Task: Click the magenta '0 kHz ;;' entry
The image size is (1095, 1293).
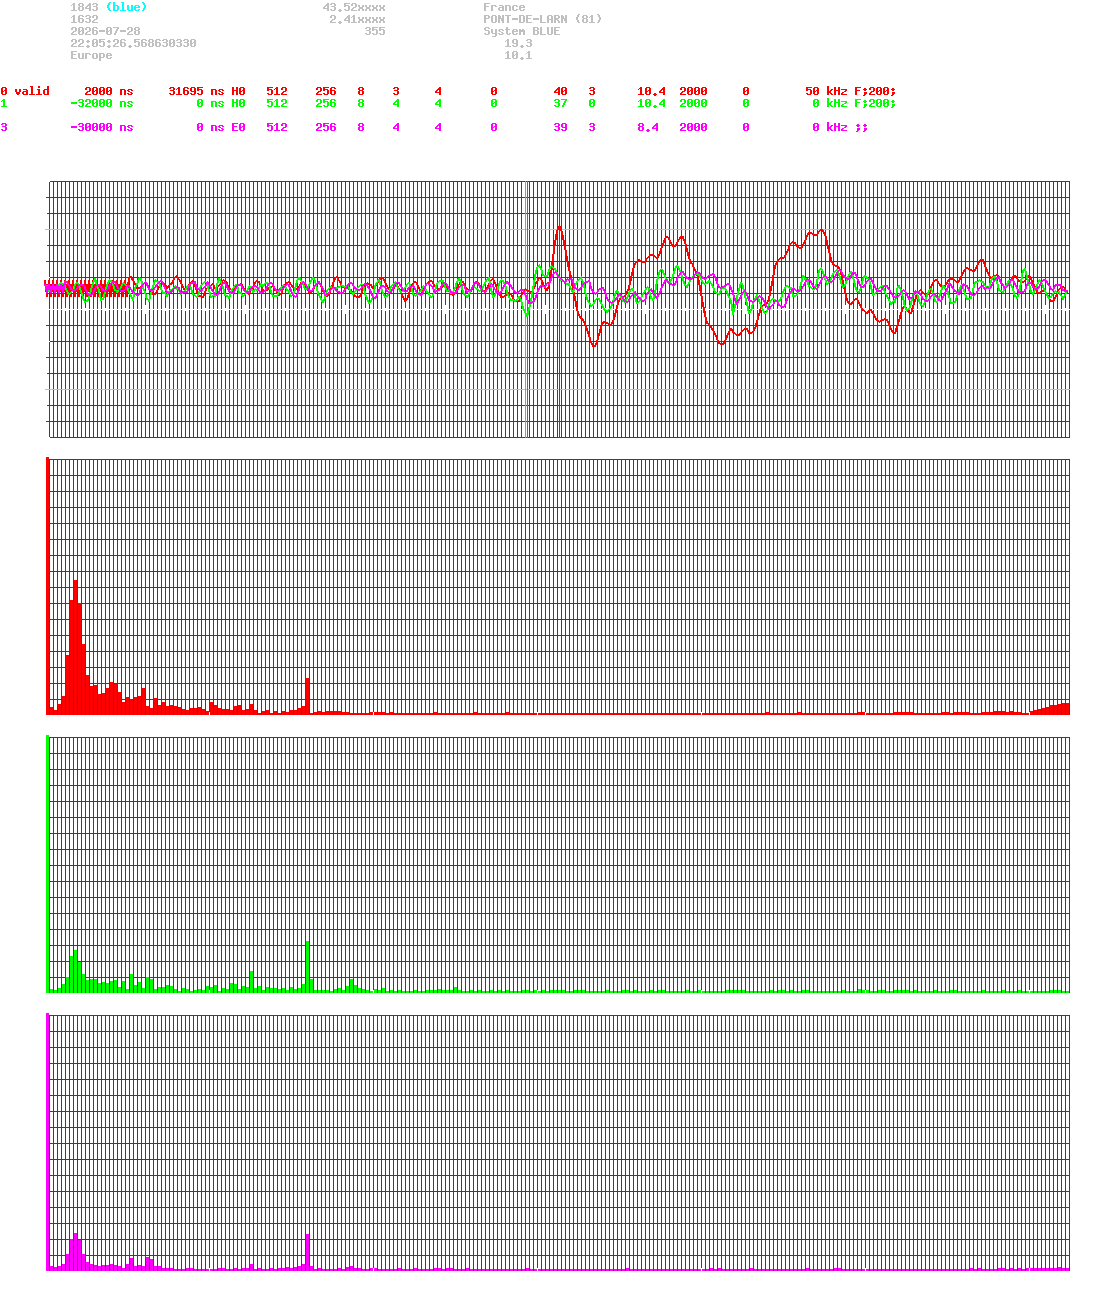Action: pyautogui.click(x=840, y=127)
